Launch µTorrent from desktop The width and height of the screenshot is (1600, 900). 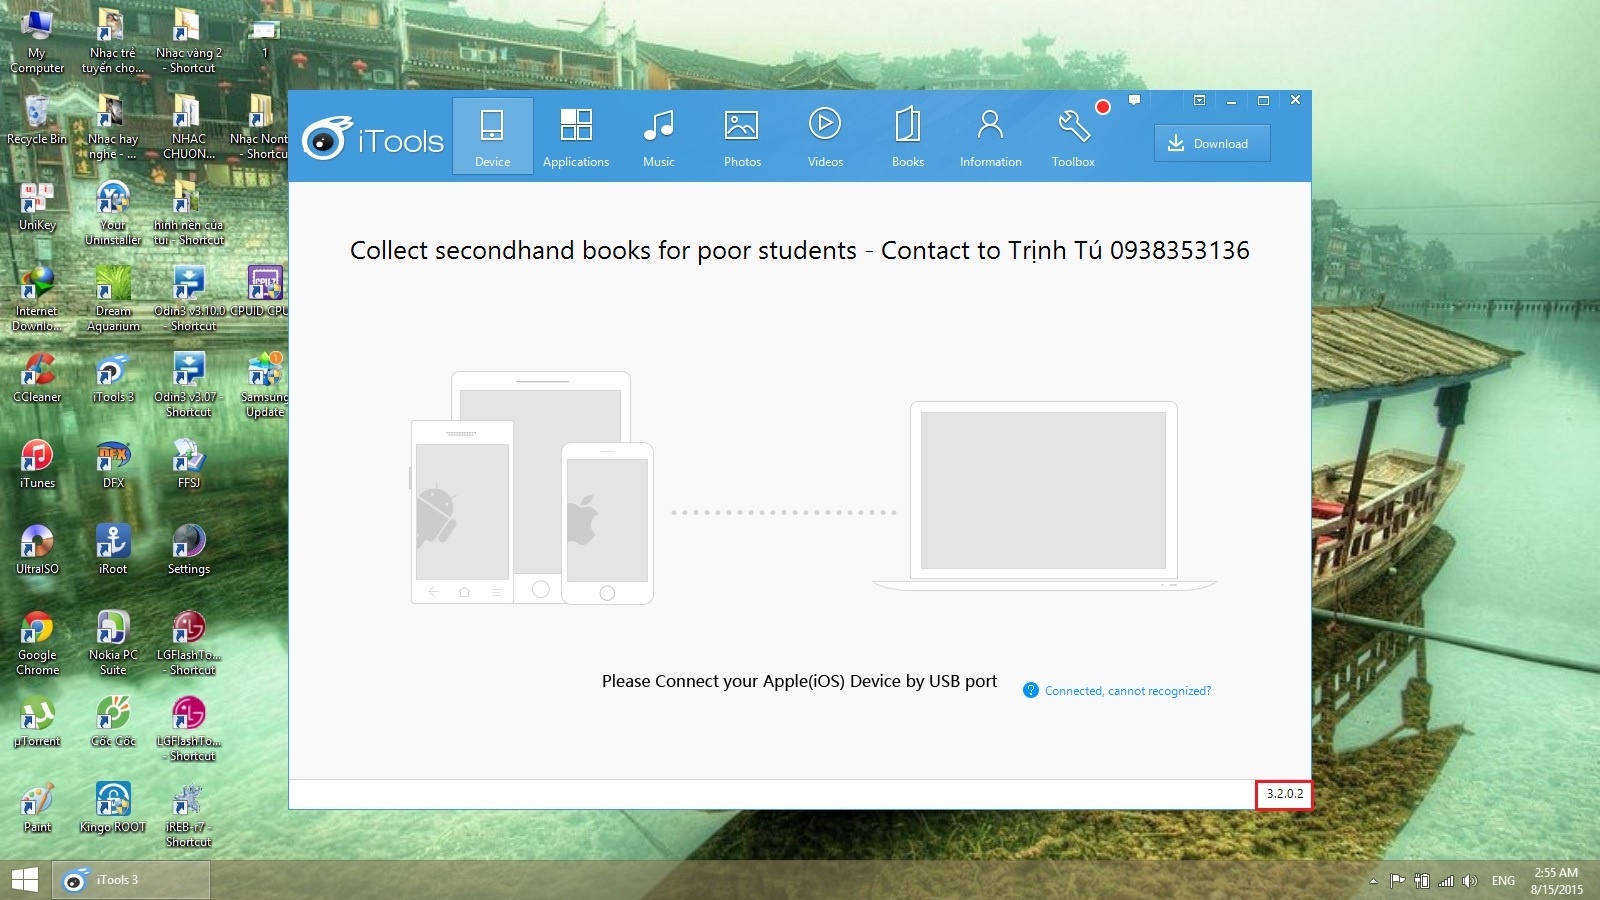click(37, 722)
